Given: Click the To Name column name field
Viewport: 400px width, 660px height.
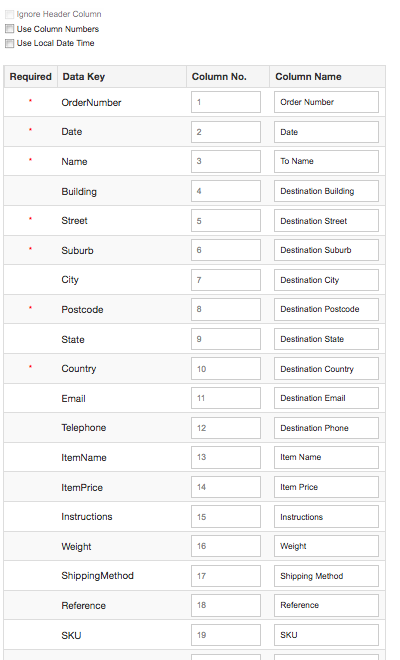Looking at the screenshot, I should click(326, 161).
